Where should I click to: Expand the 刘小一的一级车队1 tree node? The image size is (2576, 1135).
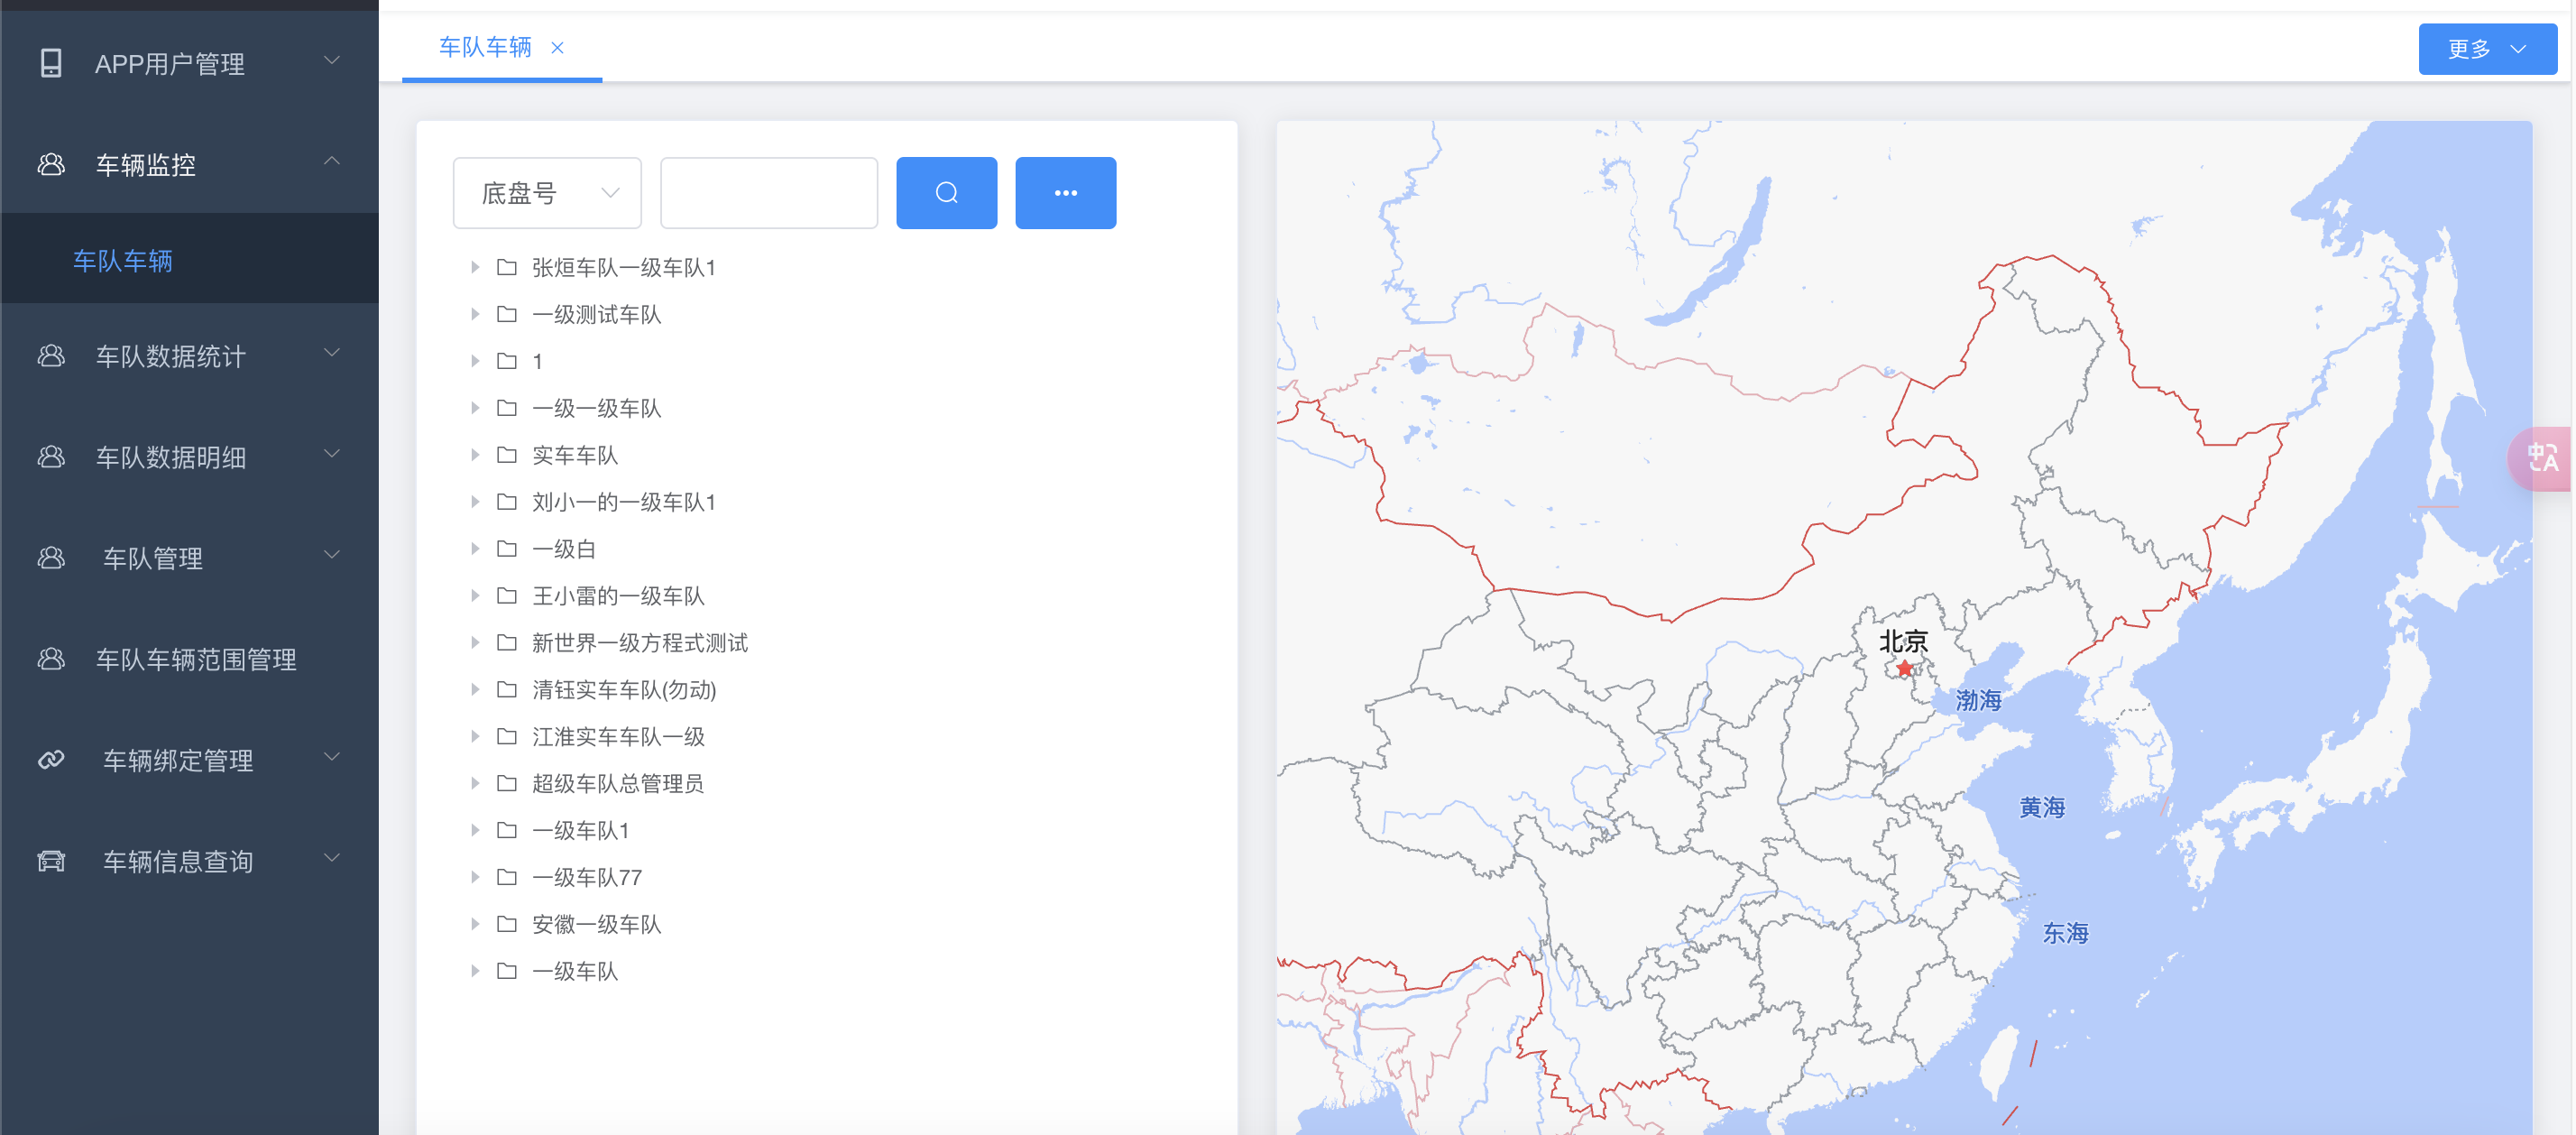(x=475, y=502)
